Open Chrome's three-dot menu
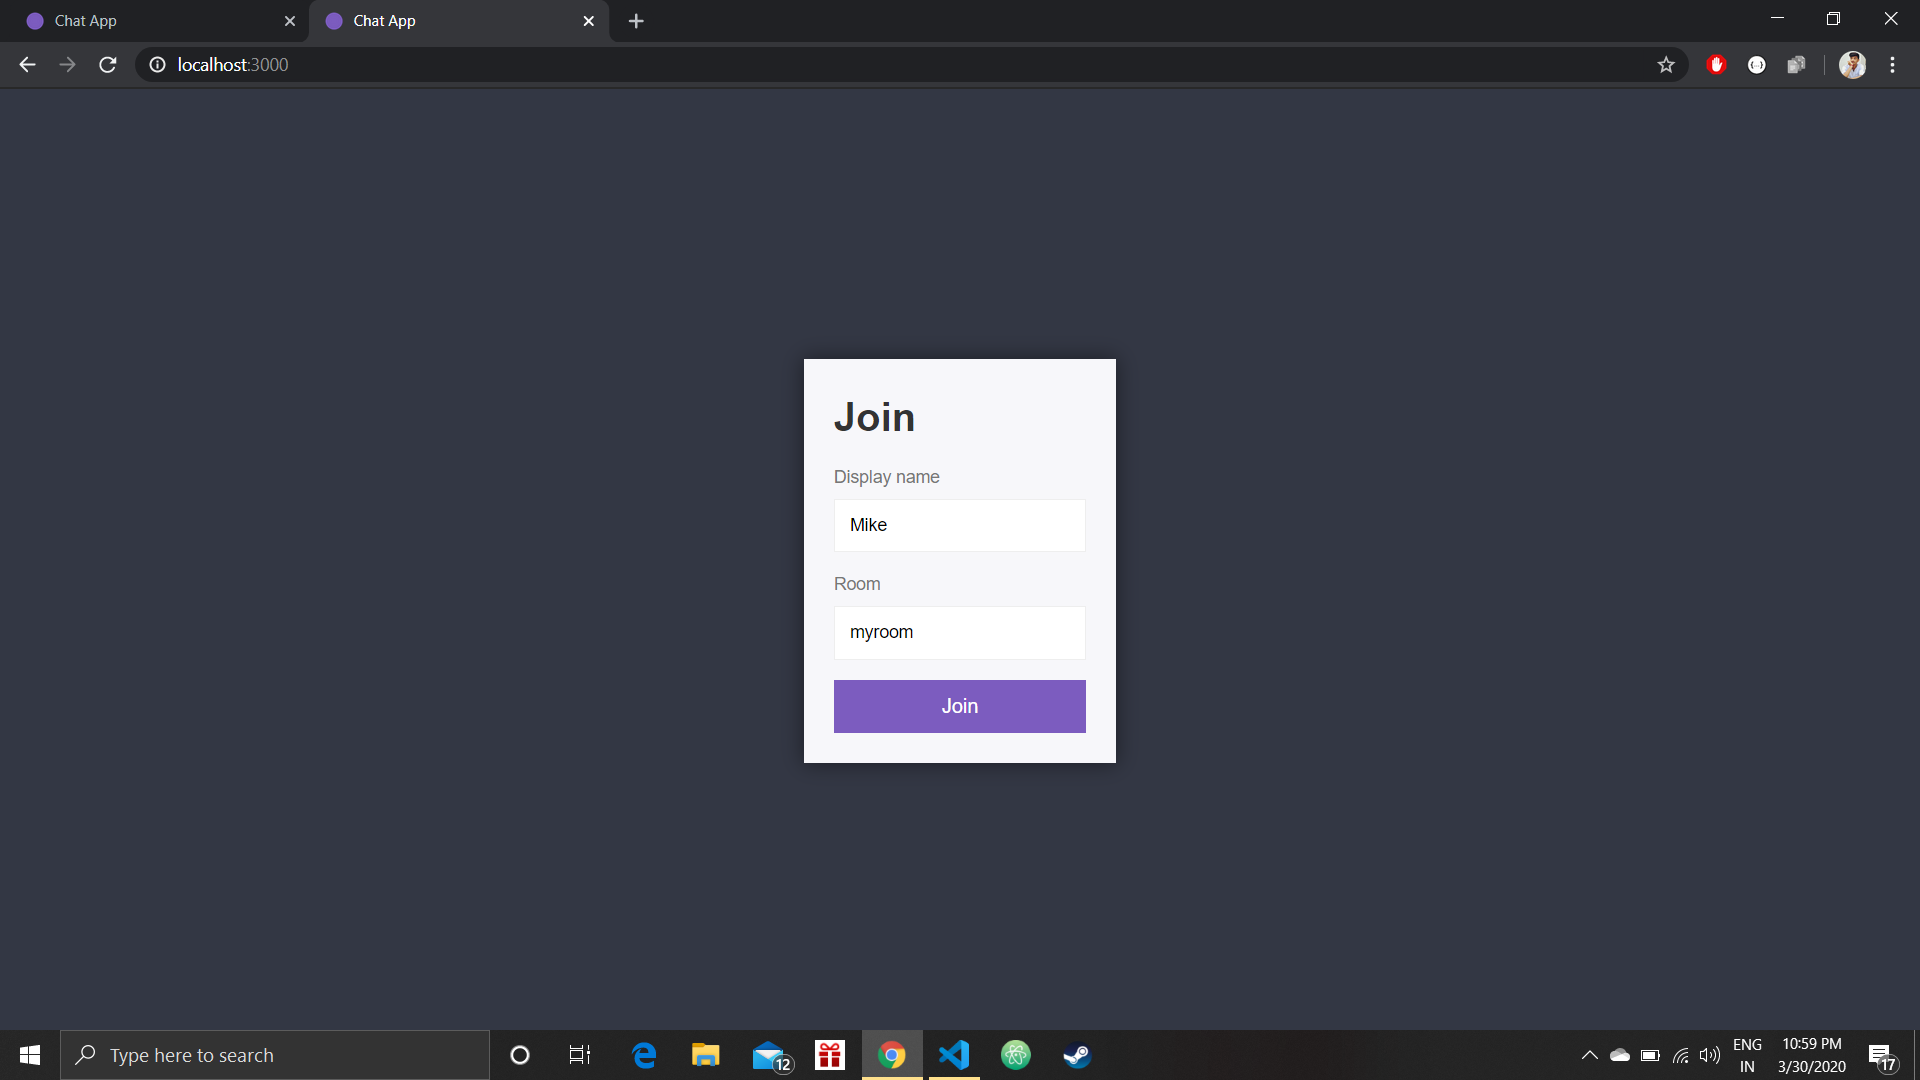 pyautogui.click(x=1893, y=64)
